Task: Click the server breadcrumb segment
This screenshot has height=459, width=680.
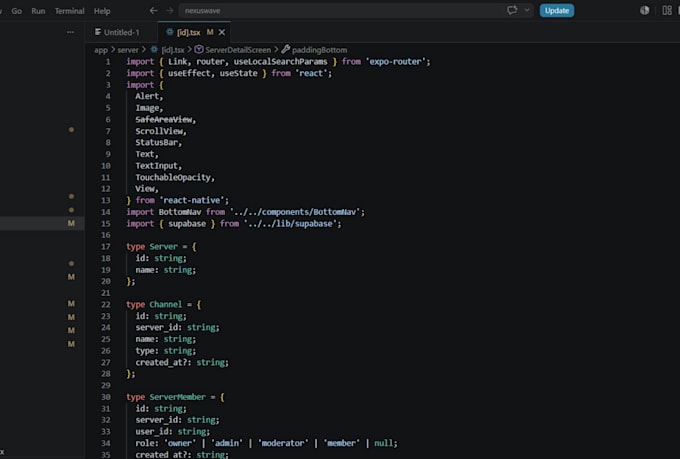Action: click(x=128, y=50)
